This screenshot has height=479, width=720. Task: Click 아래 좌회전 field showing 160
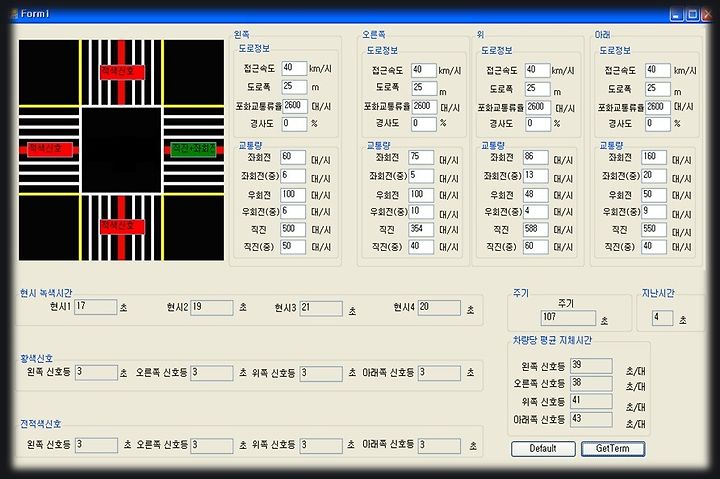point(654,157)
